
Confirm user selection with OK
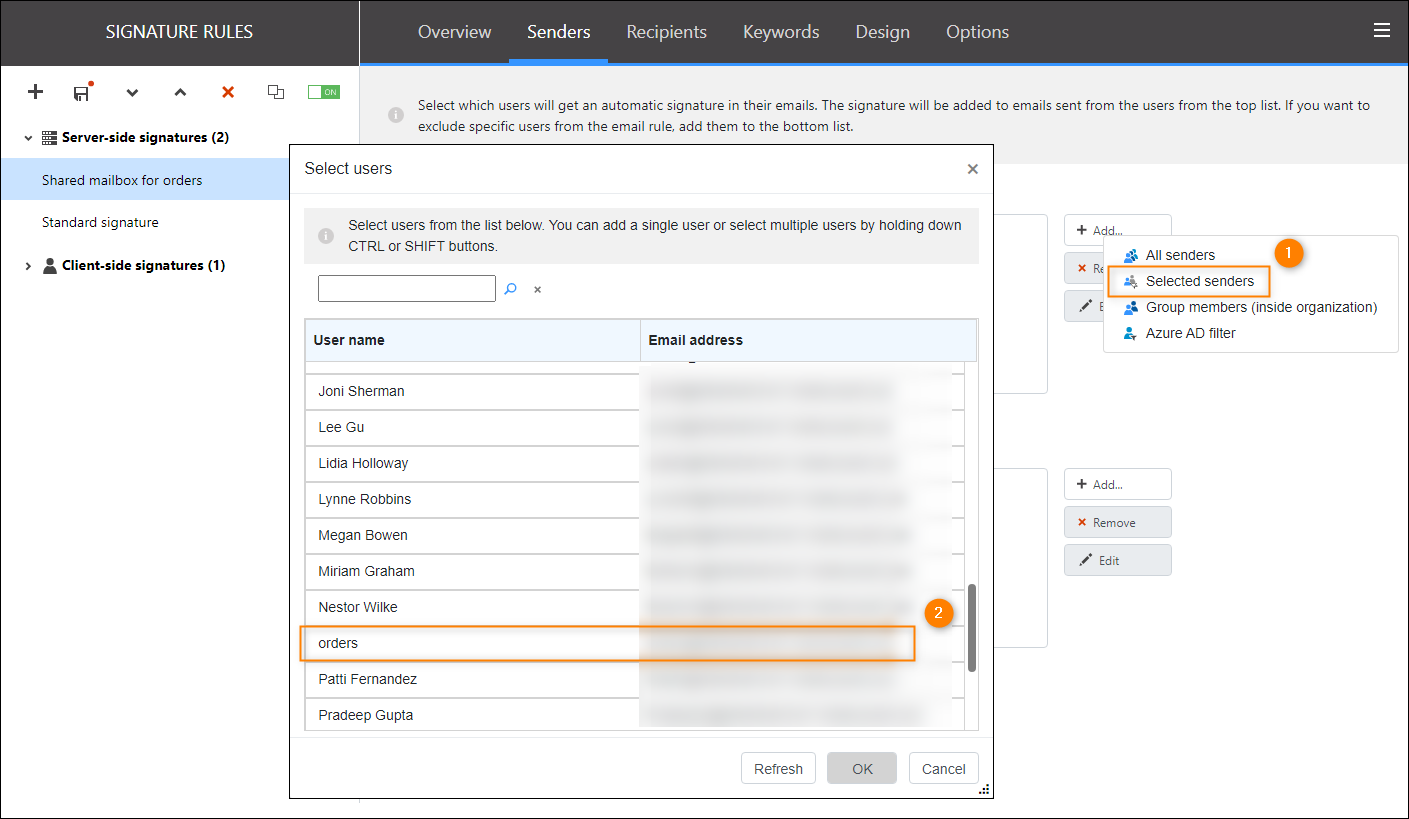point(861,768)
